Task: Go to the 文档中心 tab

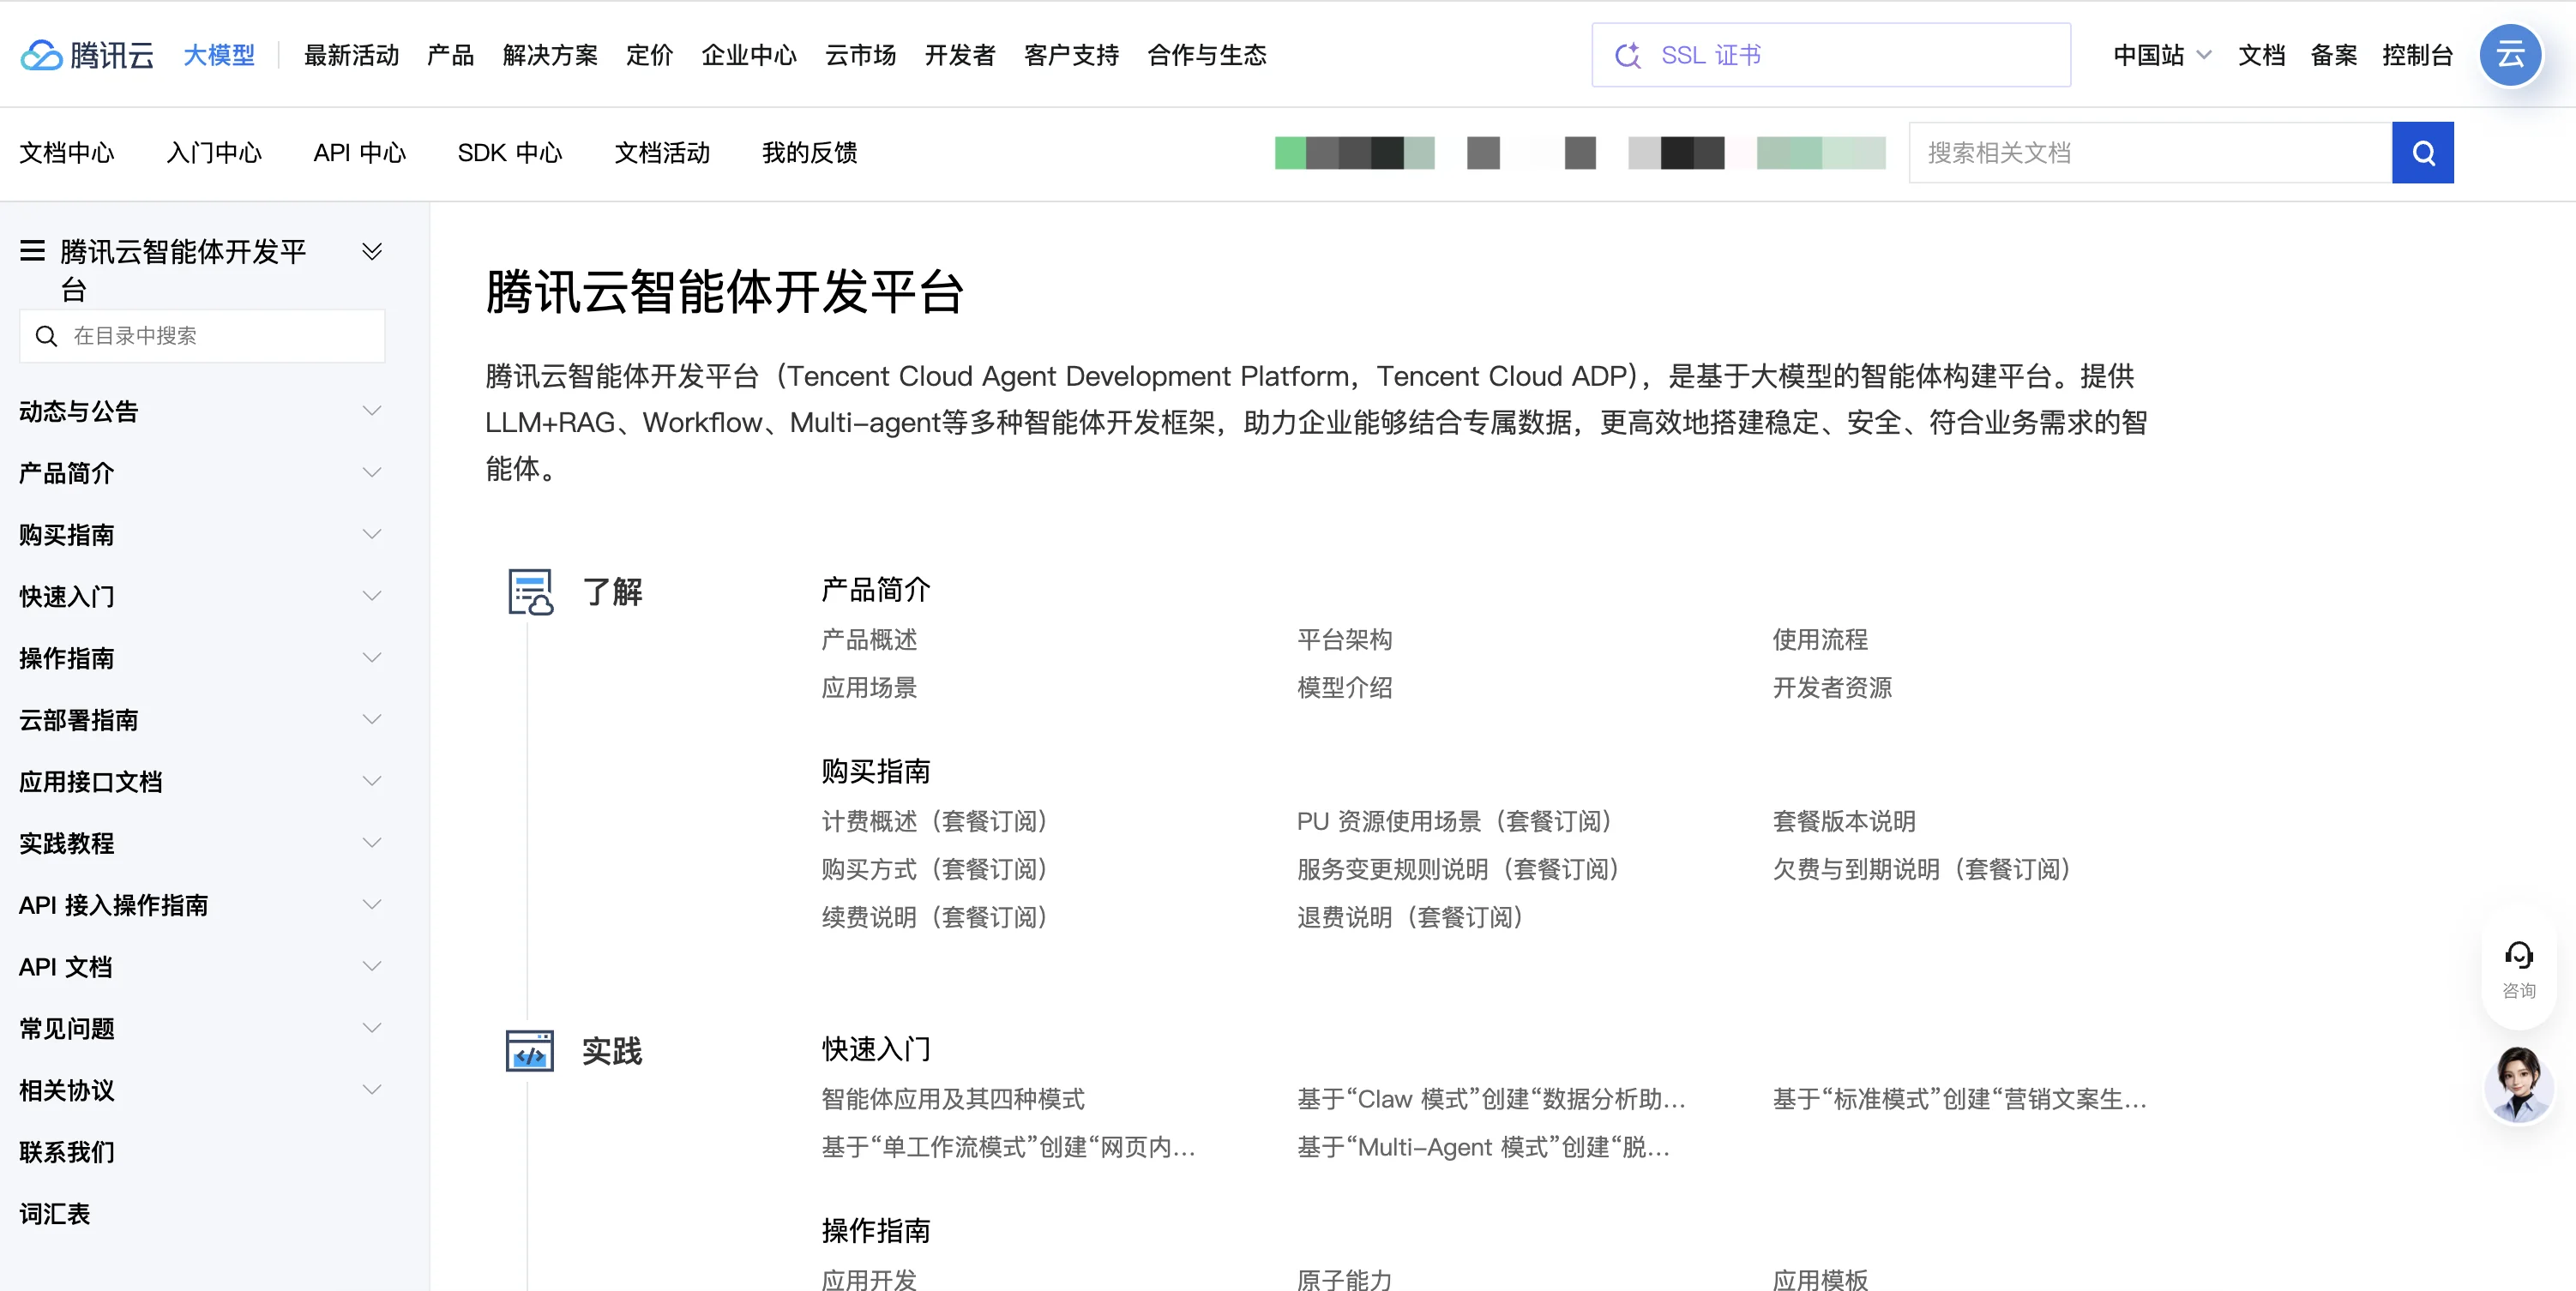Action: pyautogui.click(x=67, y=153)
